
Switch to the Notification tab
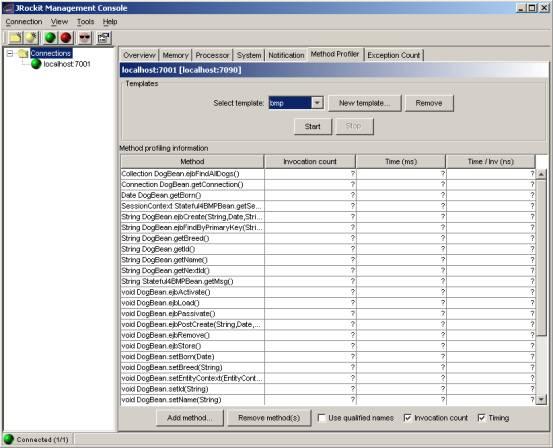point(286,55)
